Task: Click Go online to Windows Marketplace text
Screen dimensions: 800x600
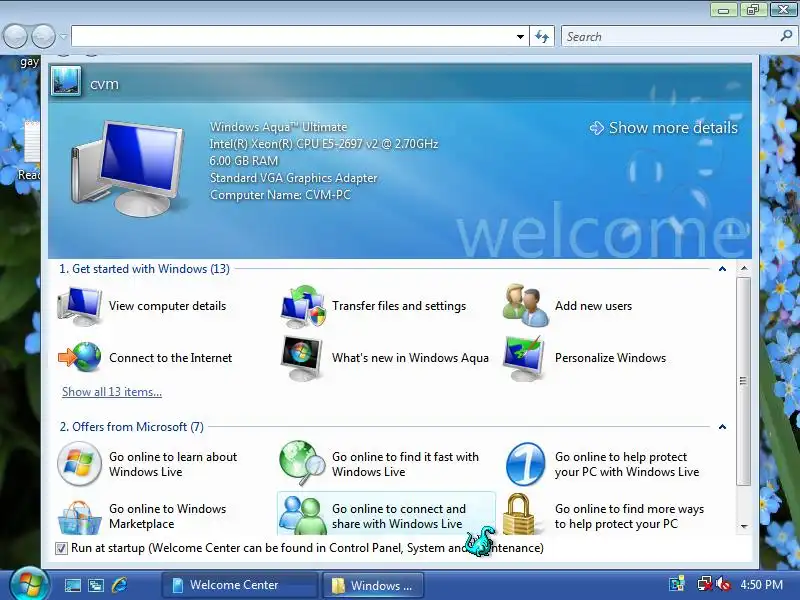Action: click(x=167, y=516)
